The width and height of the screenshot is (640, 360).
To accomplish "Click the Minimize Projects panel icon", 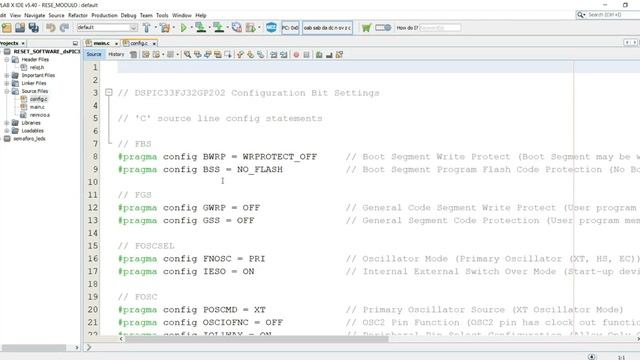I will tap(75, 43).
